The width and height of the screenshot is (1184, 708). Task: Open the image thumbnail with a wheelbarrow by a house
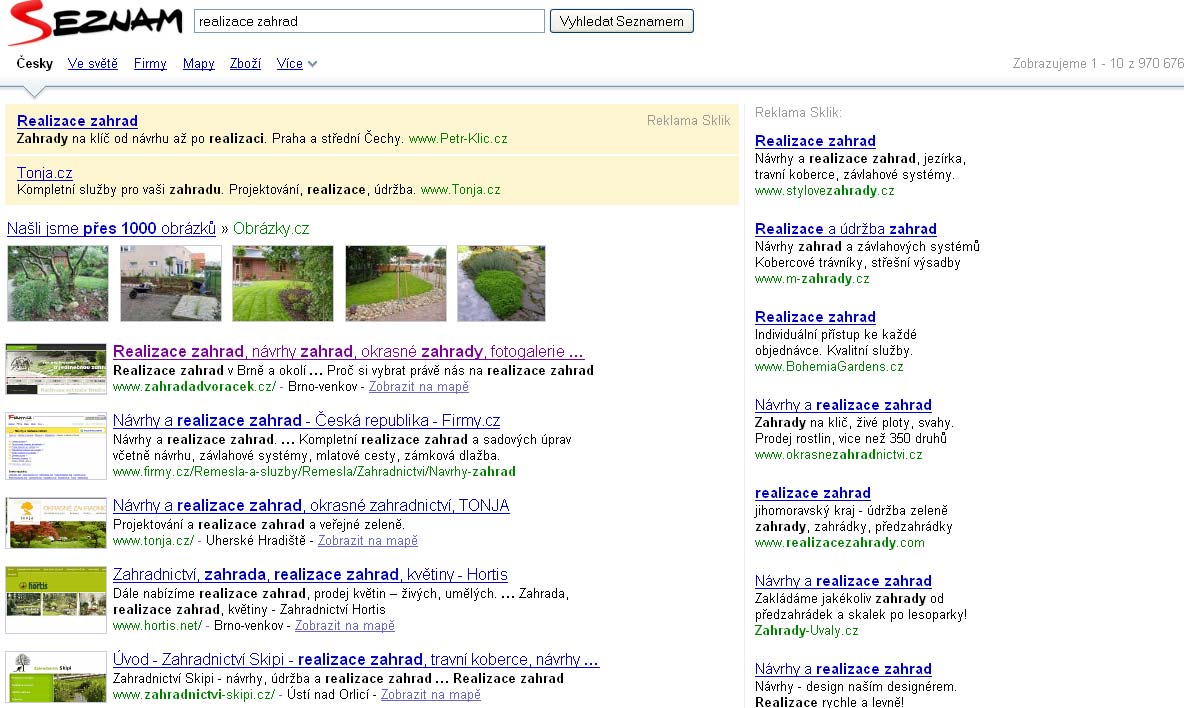(171, 283)
